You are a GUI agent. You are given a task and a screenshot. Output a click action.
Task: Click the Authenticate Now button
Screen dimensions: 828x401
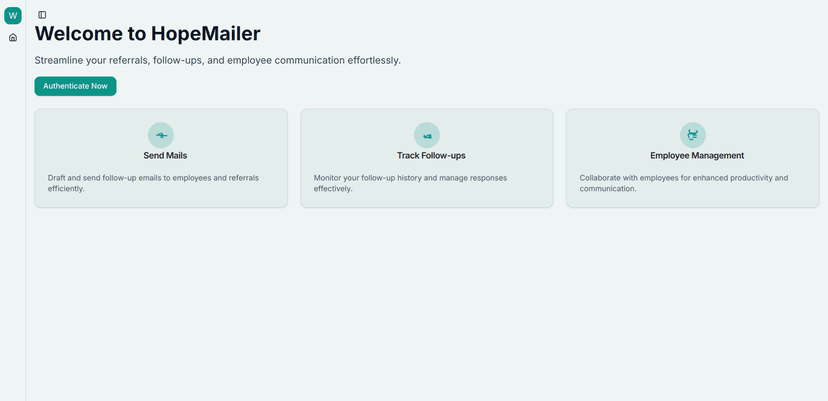(x=76, y=86)
